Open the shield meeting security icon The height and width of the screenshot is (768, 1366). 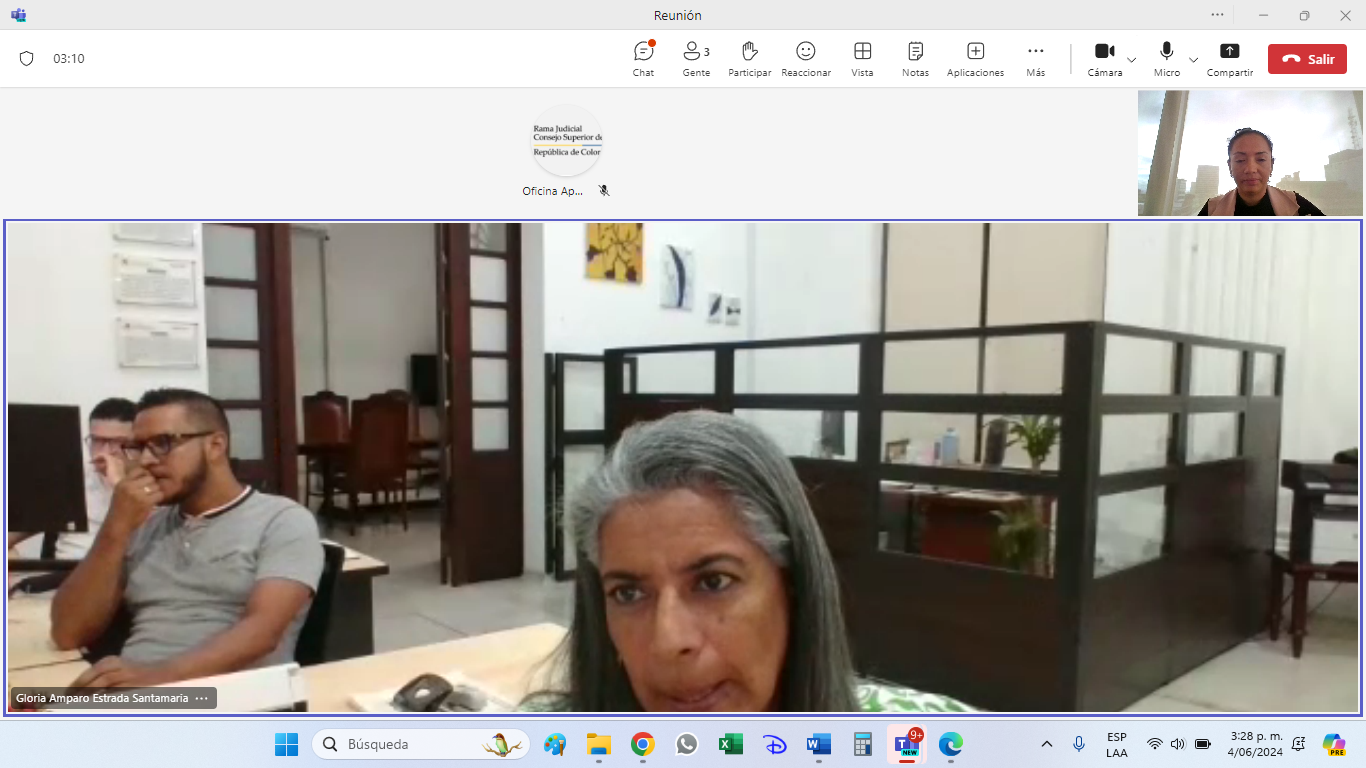click(x=27, y=59)
